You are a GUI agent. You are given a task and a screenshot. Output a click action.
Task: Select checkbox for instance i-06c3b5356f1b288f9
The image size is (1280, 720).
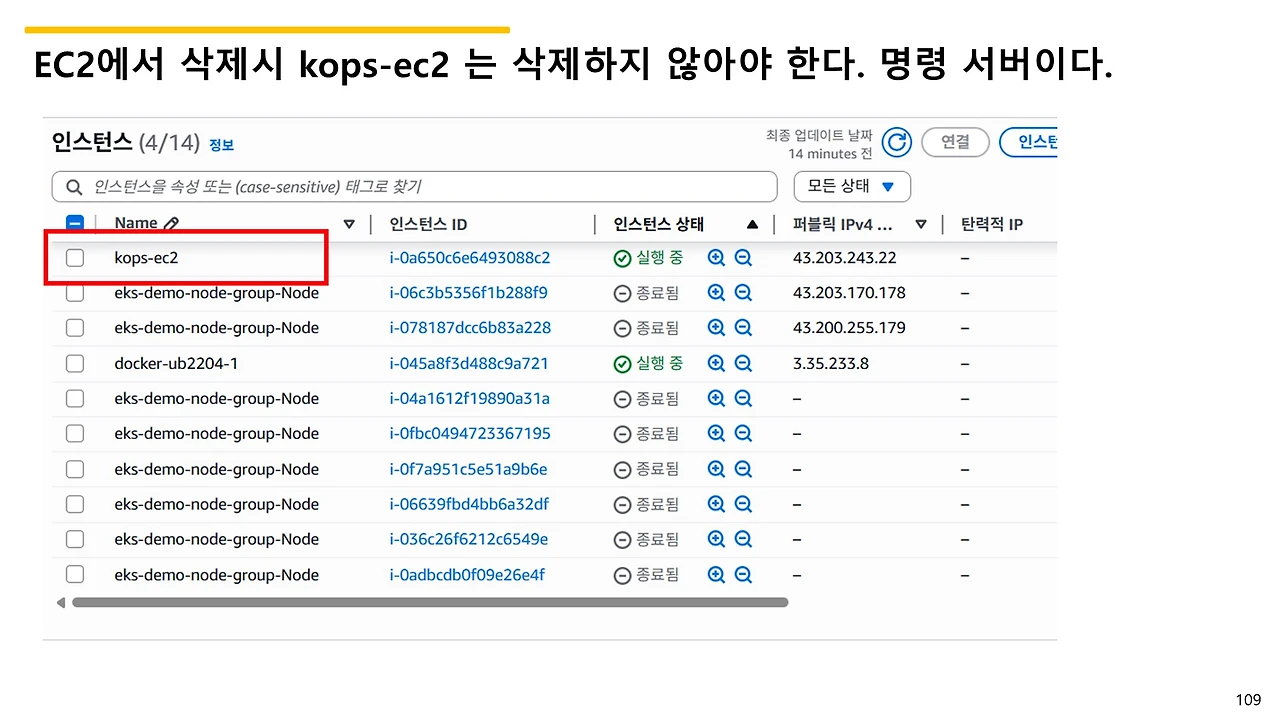click(75, 293)
